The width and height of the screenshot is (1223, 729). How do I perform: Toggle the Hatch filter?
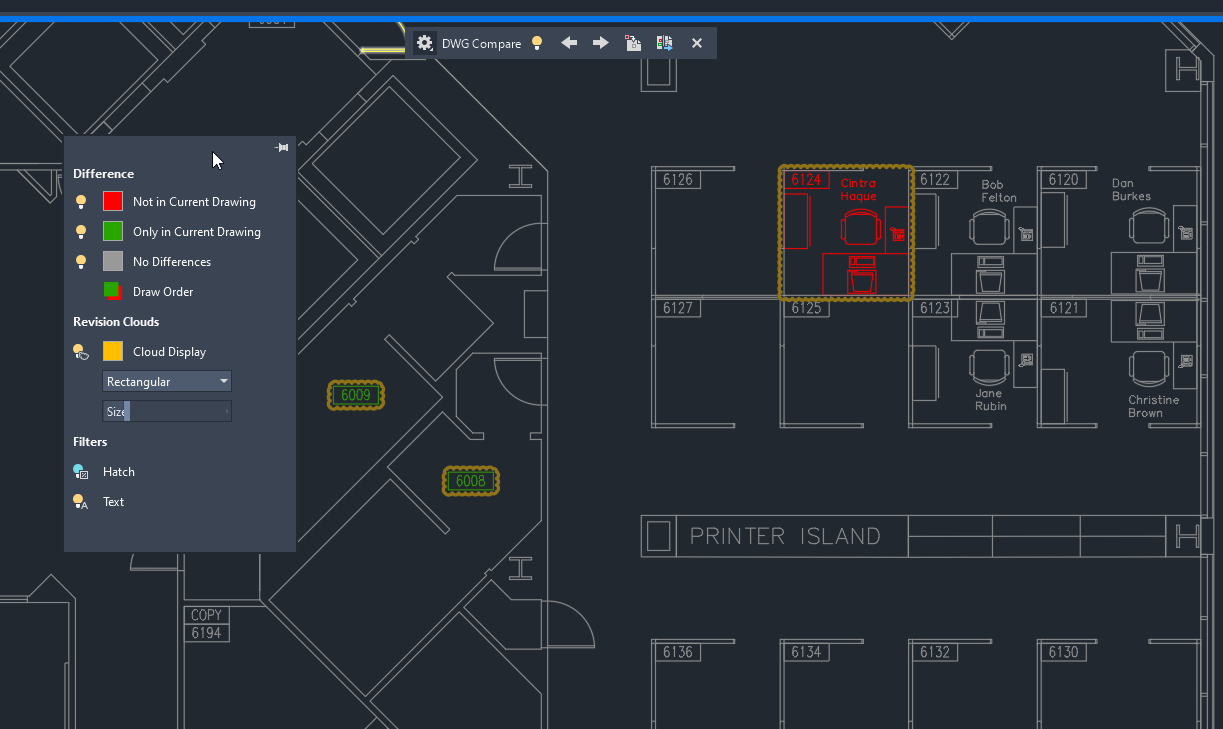click(x=81, y=472)
